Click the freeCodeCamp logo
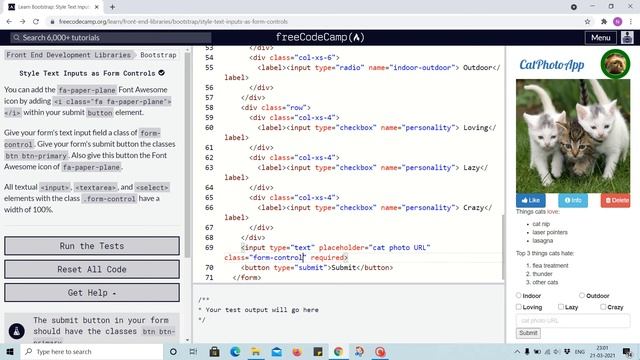 point(320,37)
